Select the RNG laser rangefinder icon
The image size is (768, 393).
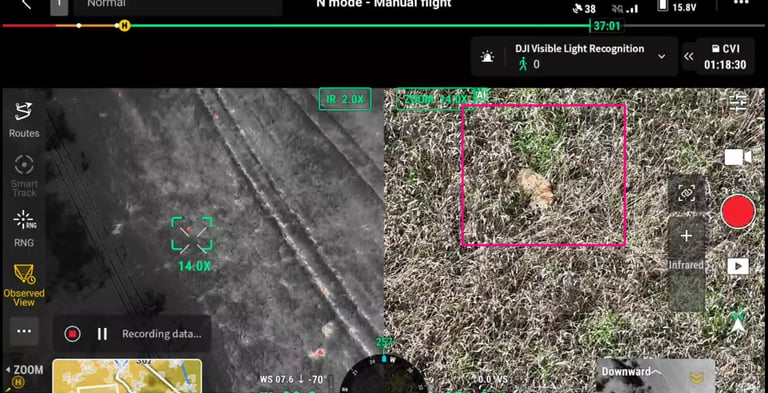pos(24,220)
